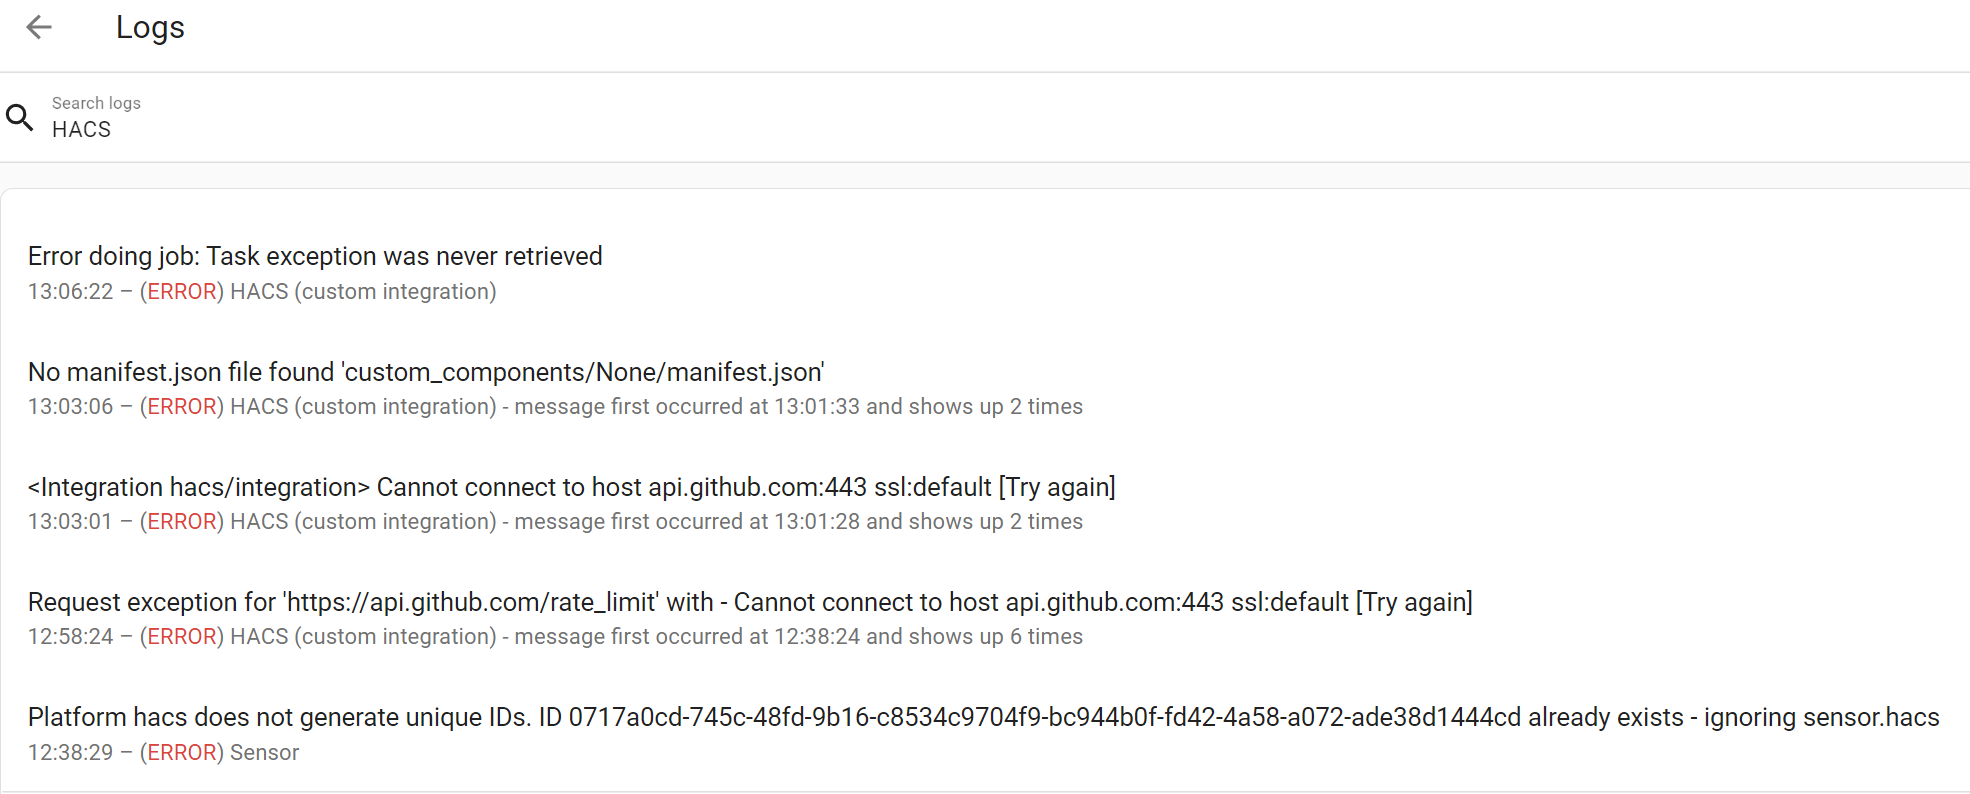Open the 'Error doing job: Task exception' log entry
This screenshot has width=1970, height=794.
tap(315, 256)
